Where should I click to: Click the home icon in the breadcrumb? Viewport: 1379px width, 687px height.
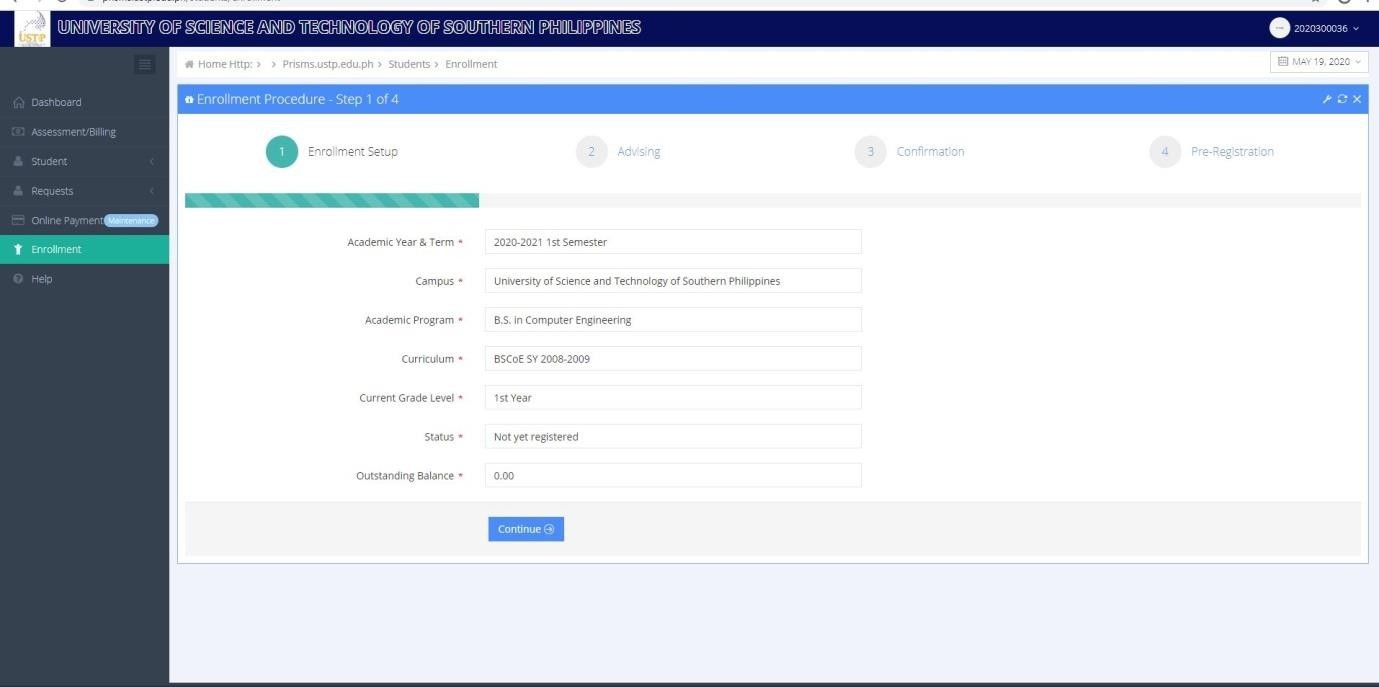click(x=190, y=64)
